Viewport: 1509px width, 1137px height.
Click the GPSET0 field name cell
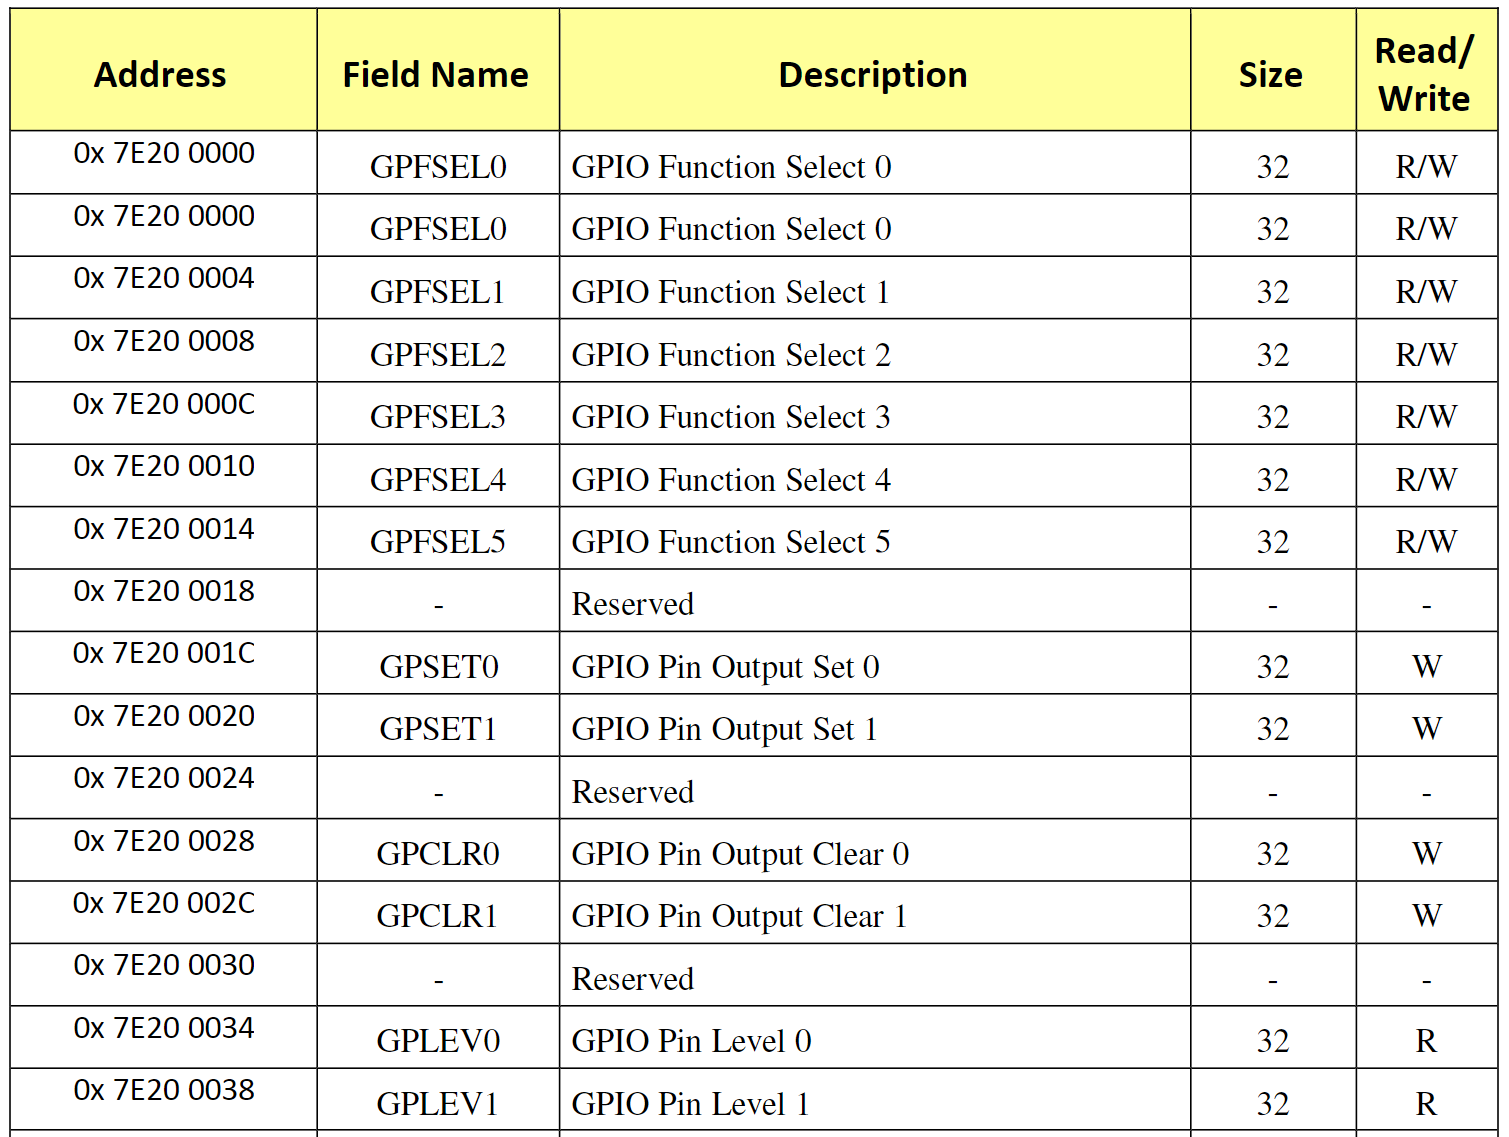[x=438, y=667]
